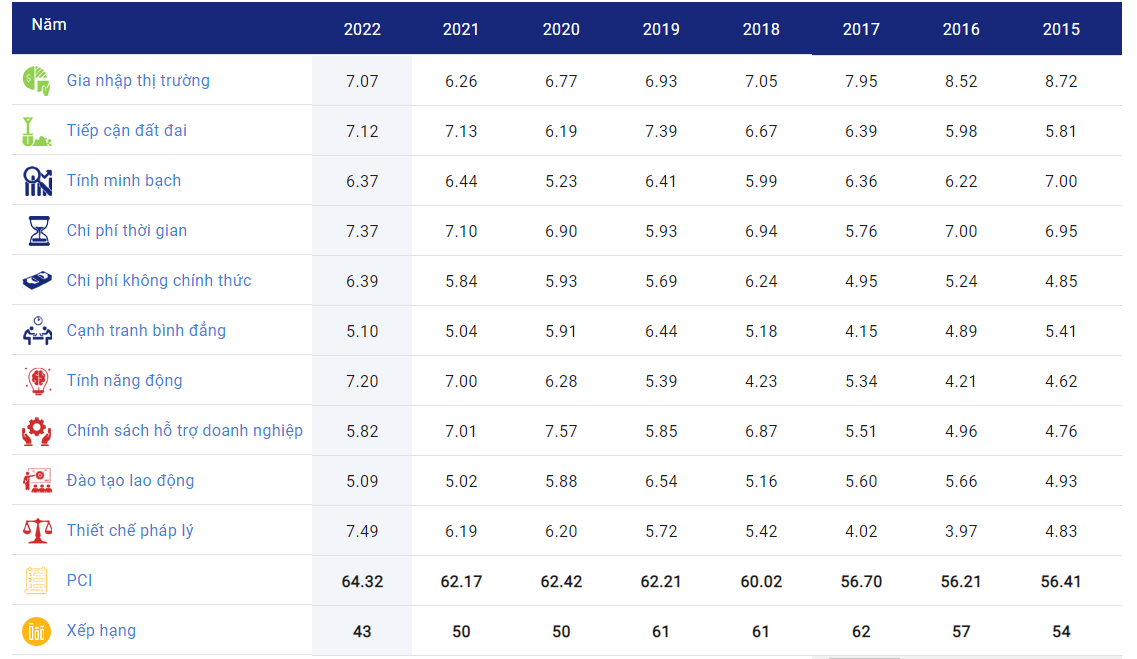Select the 2020 column header

point(561,29)
